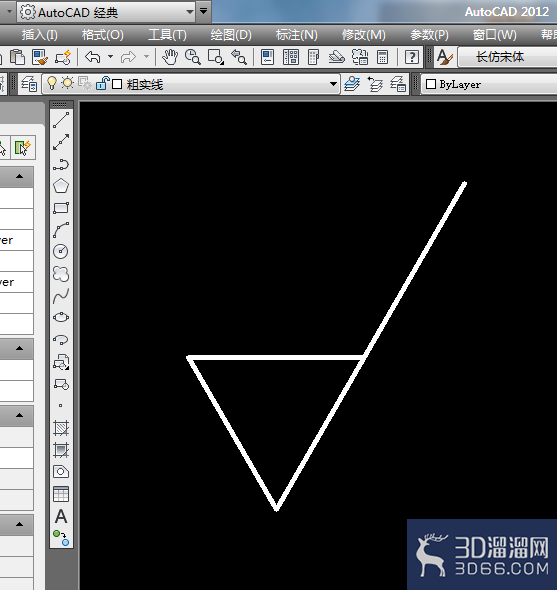The width and height of the screenshot is (557, 590).
Task: Open the Properties palette icon
Action: tap(267, 57)
